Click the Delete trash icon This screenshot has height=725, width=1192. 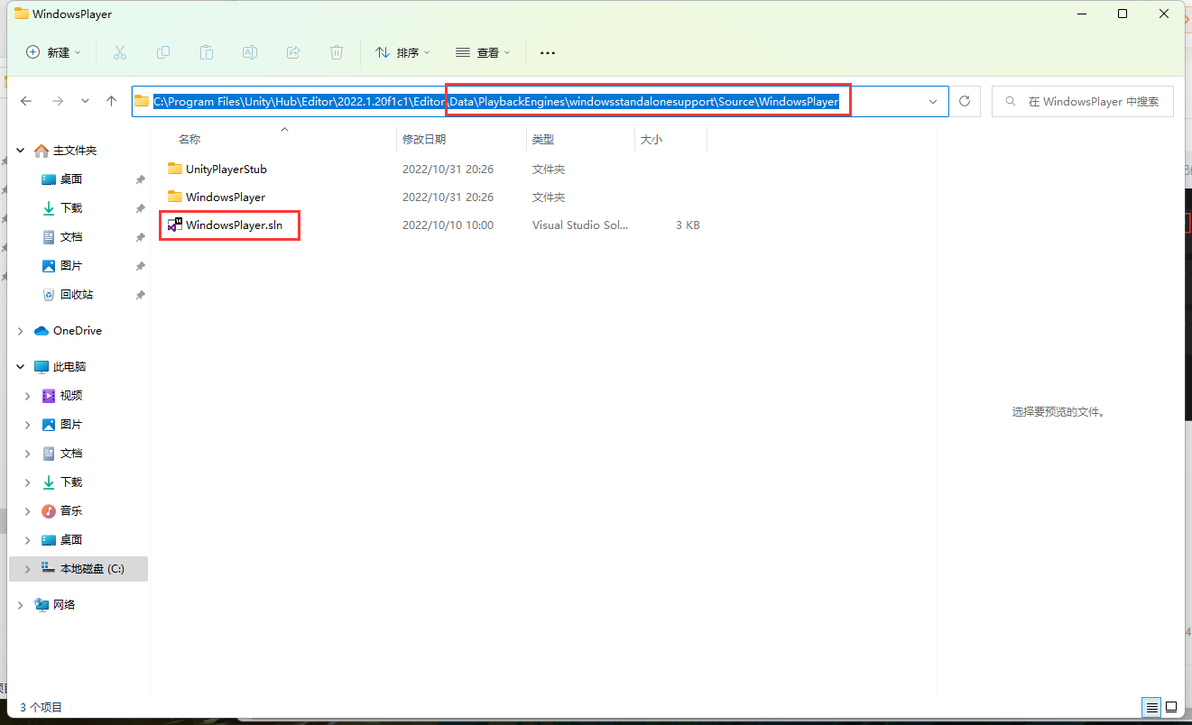click(336, 52)
